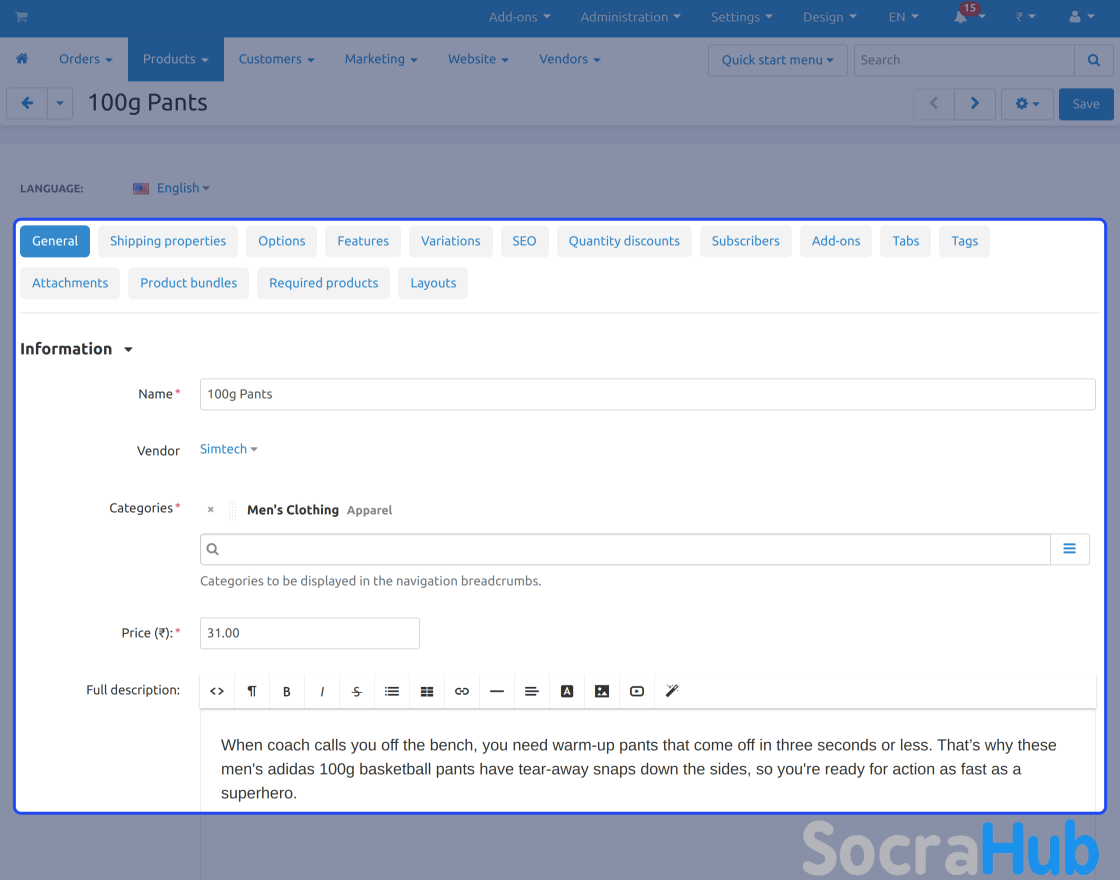Open the category list picker
Image resolution: width=1120 pixels, height=880 pixels.
click(x=1069, y=549)
